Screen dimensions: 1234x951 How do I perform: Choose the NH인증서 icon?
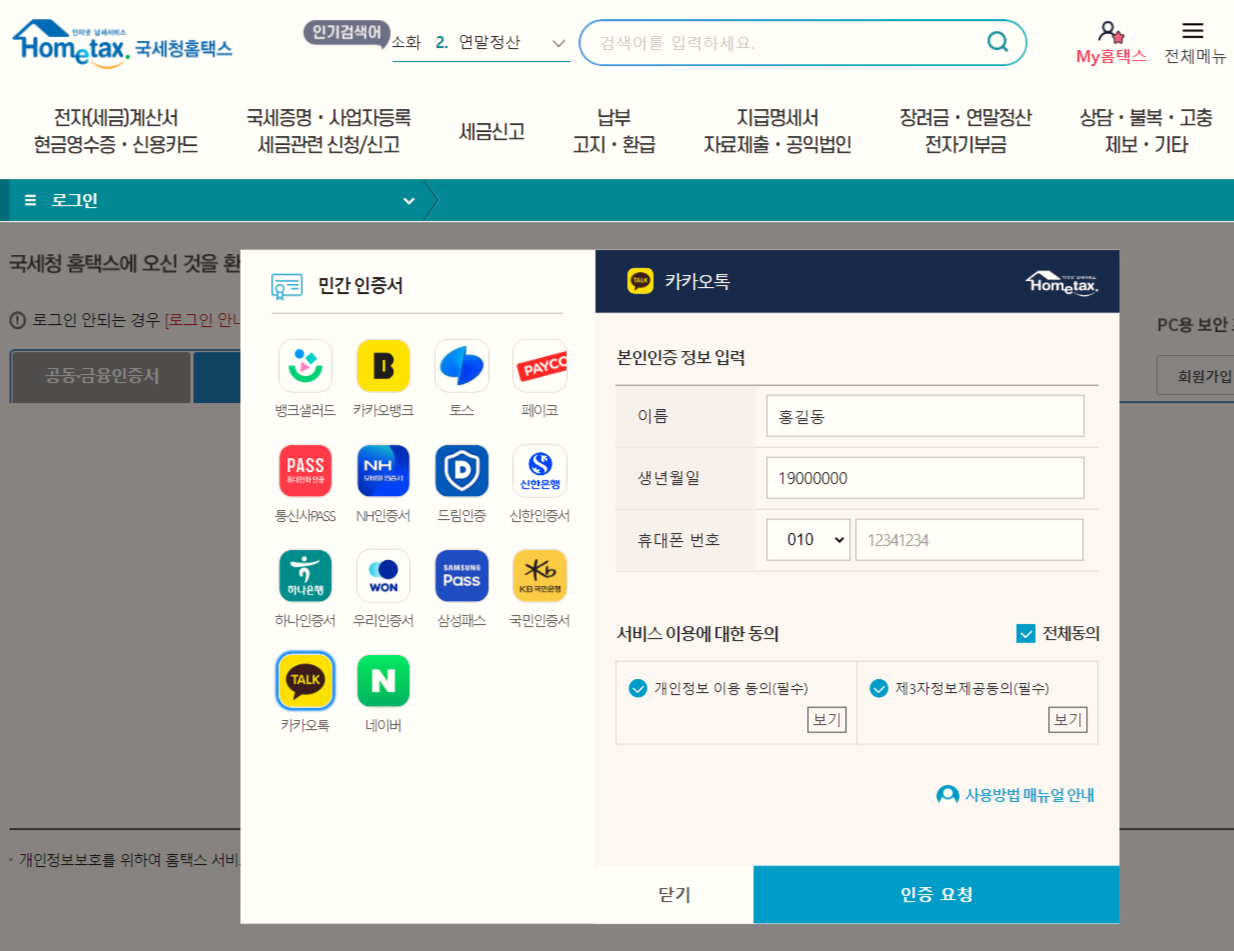click(x=383, y=471)
